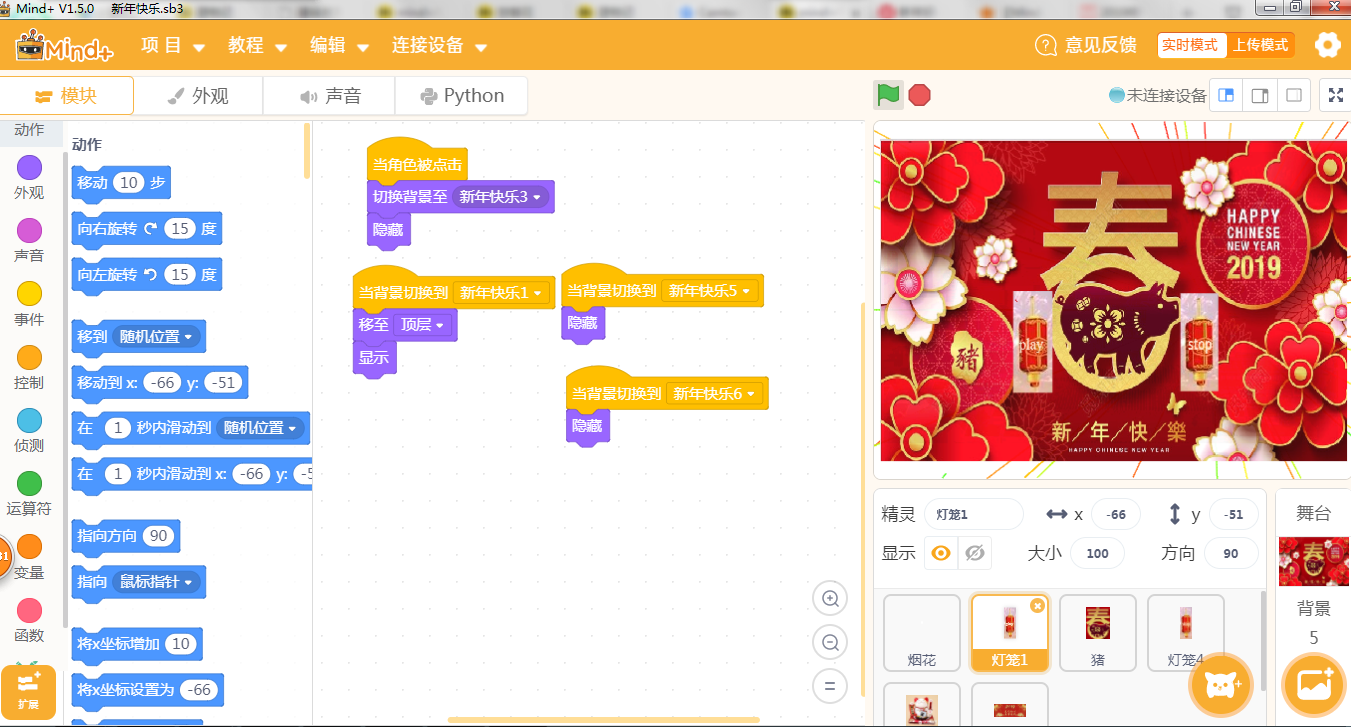The height and width of the screenshot is (727, 1351).
Task: Click the 移动 10 步 block
Action: point(121,182)
